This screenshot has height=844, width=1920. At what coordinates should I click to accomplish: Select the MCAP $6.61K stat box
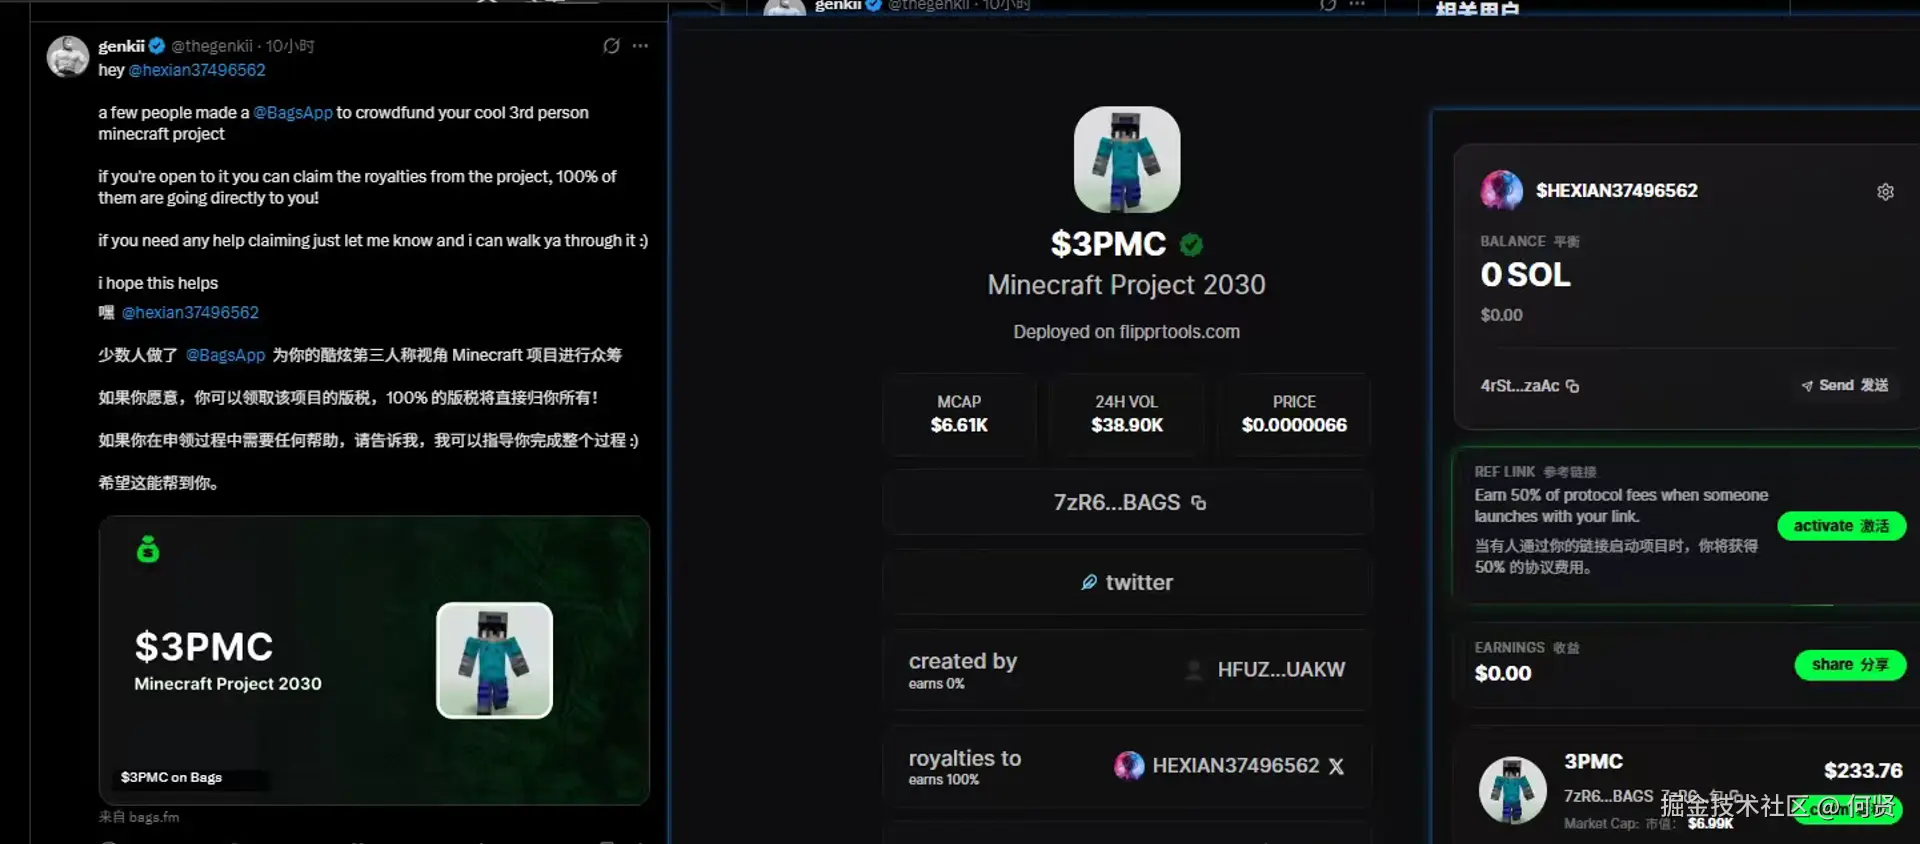click(959, 414)
